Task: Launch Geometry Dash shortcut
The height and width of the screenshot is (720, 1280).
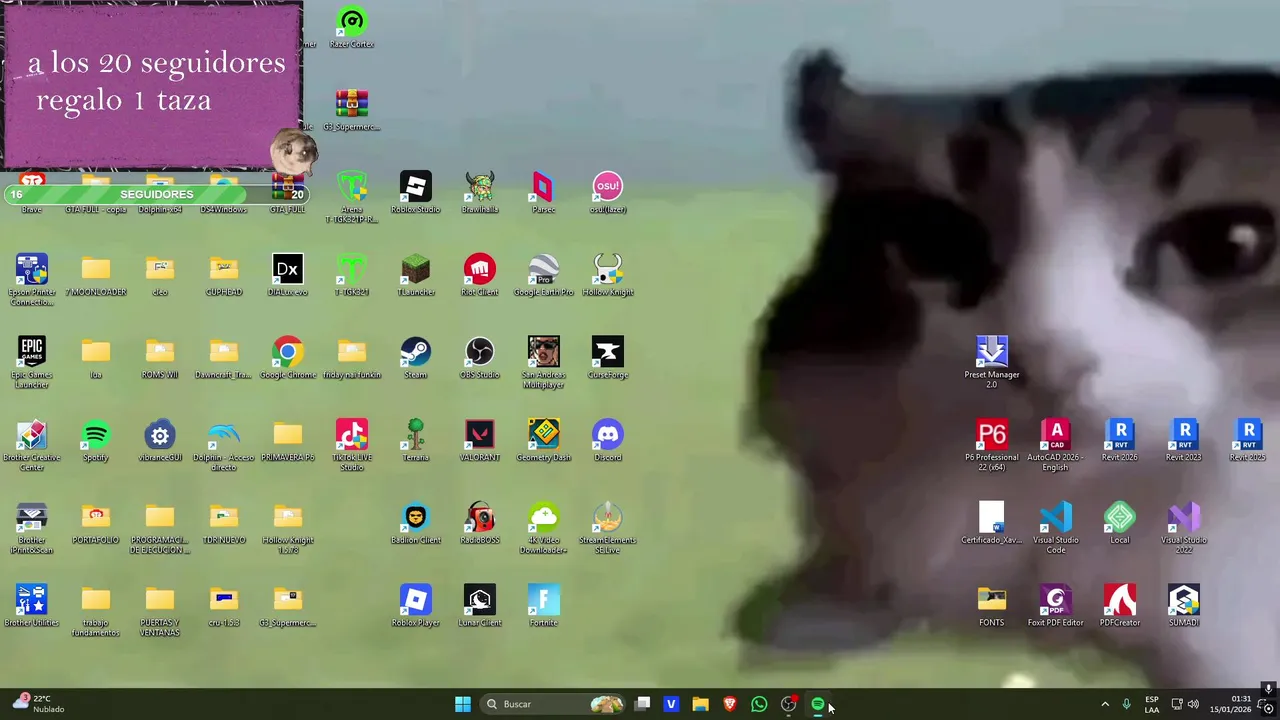Action: [544, 442]
